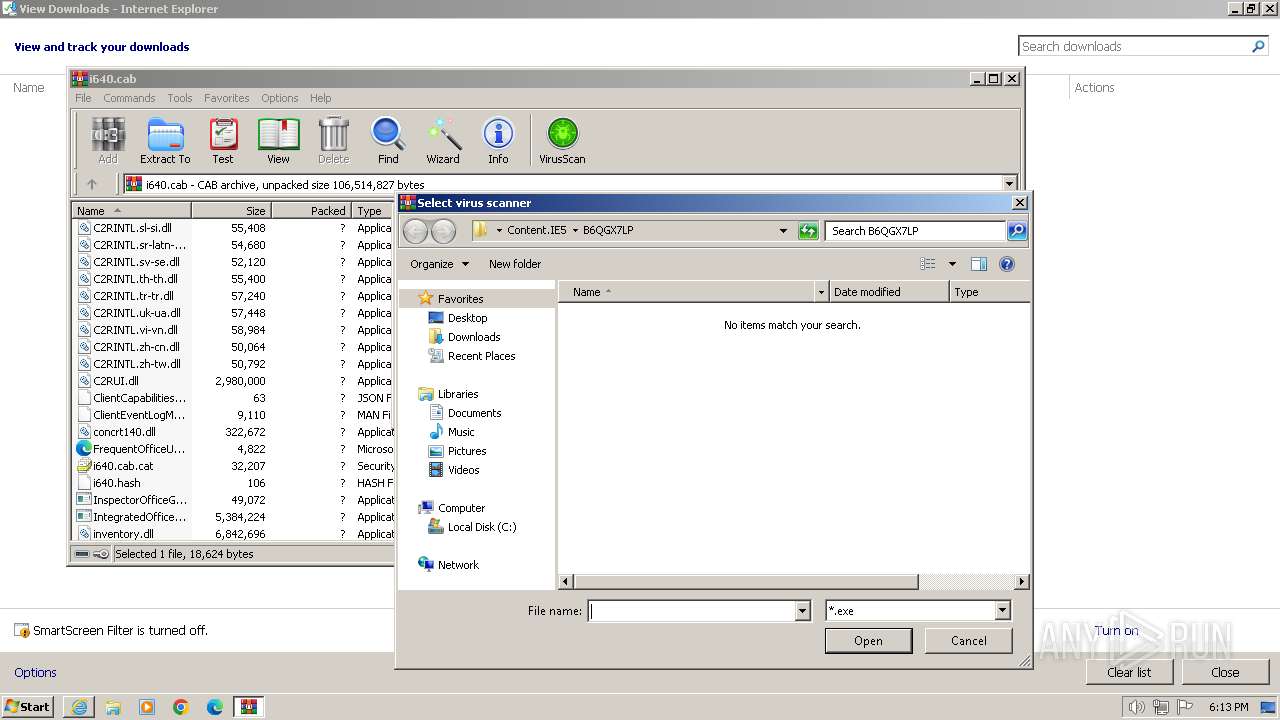This screenshot has width=1280, height=720.
Task: Open the Help menu in WinRAR
Action: (x=320, y=98)
